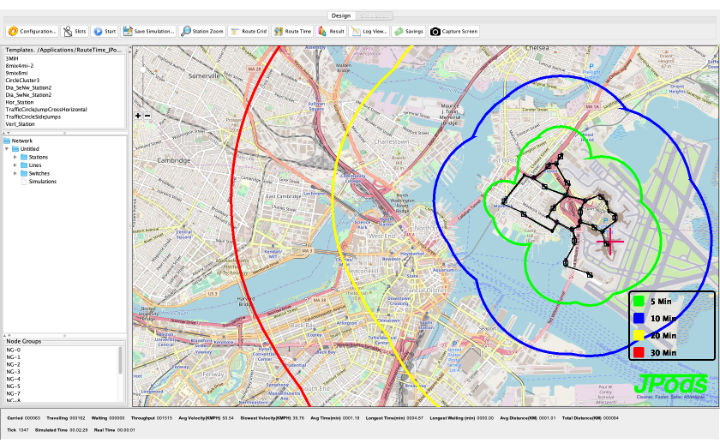Open the Configuration settings
720x440 pixels.
pos(30,31)
